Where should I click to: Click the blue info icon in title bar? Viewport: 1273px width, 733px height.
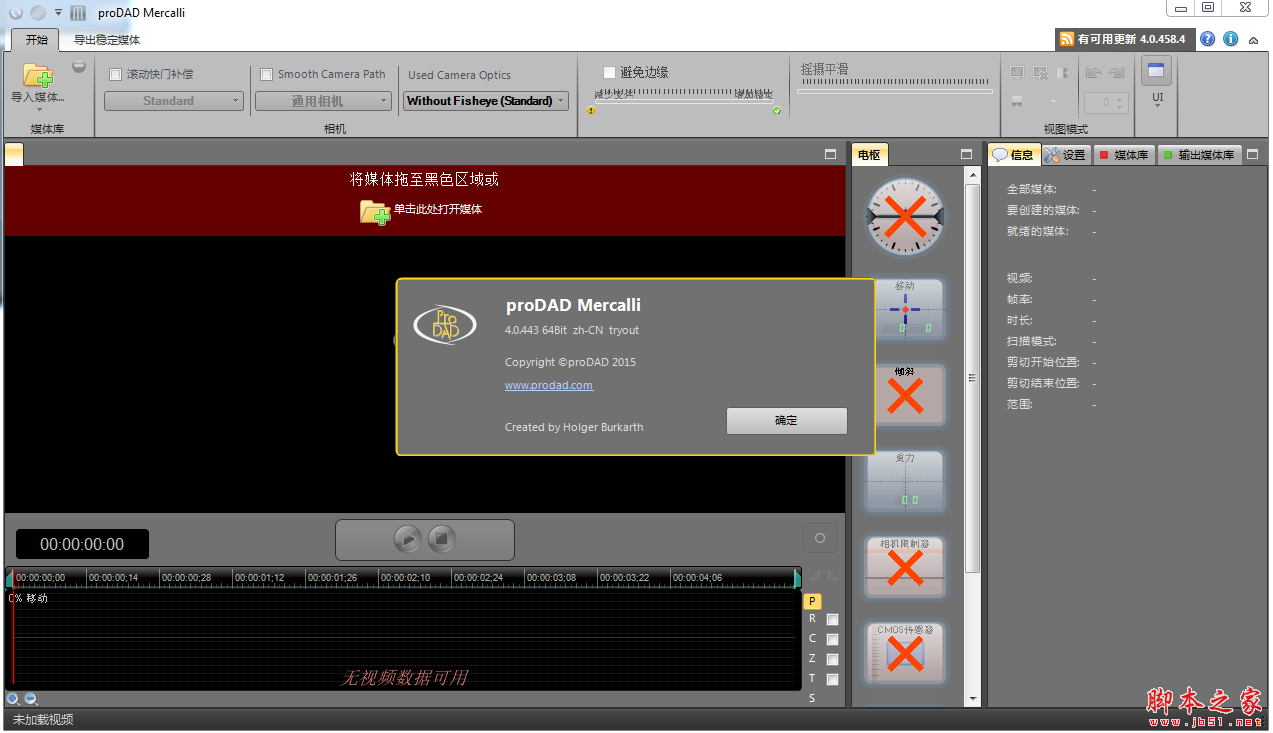tap(1230, 39)
